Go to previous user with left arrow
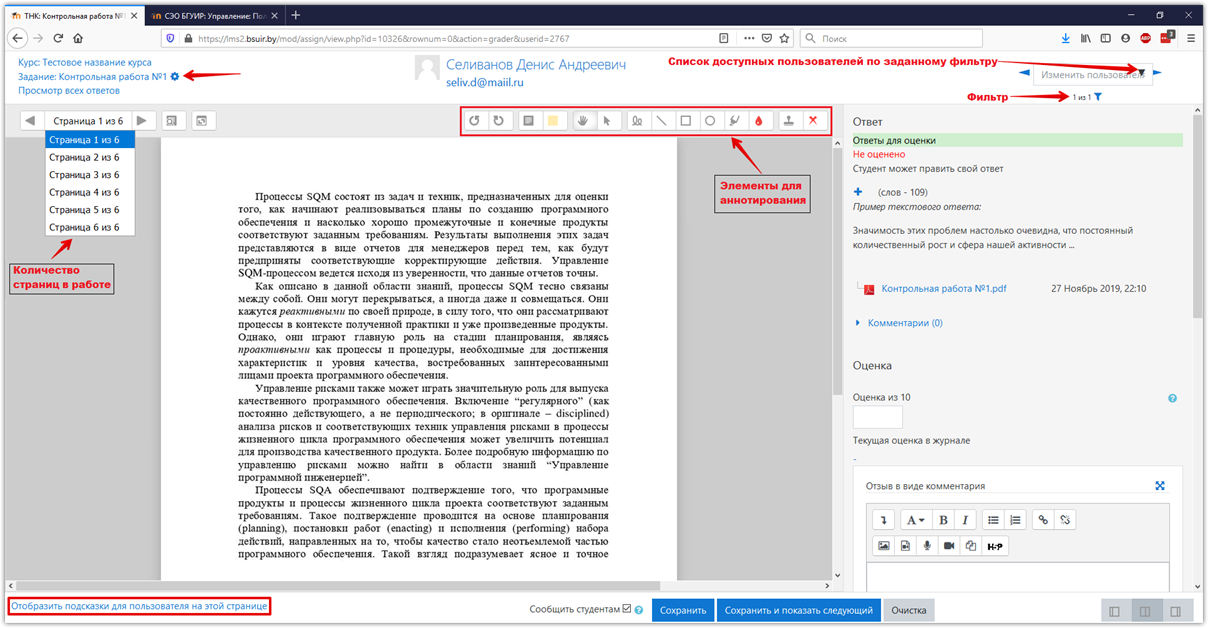Screen dimensions: 1208x628 [1023, 74]
